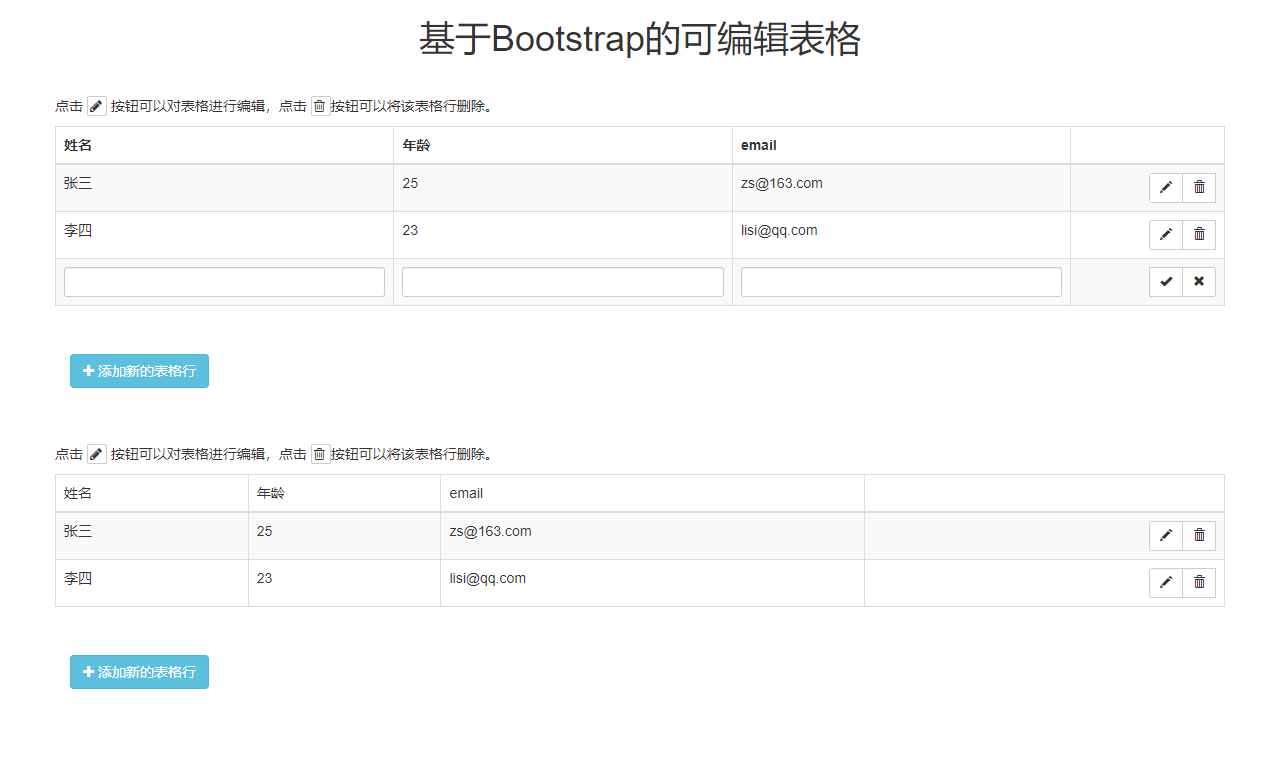Confirm the new row with the checkmark

pos(1166,282)
